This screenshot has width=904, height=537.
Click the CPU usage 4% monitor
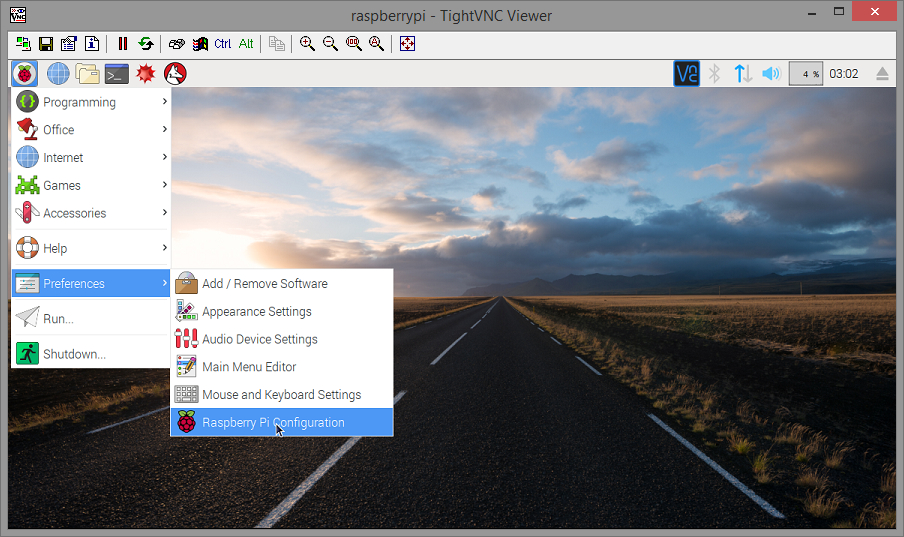coord(805,74)
